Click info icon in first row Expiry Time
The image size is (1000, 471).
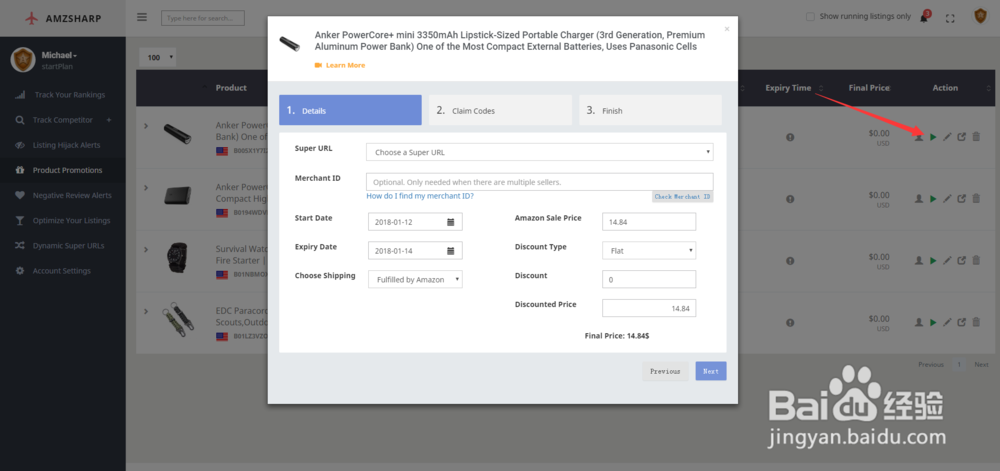coord(790,137)
